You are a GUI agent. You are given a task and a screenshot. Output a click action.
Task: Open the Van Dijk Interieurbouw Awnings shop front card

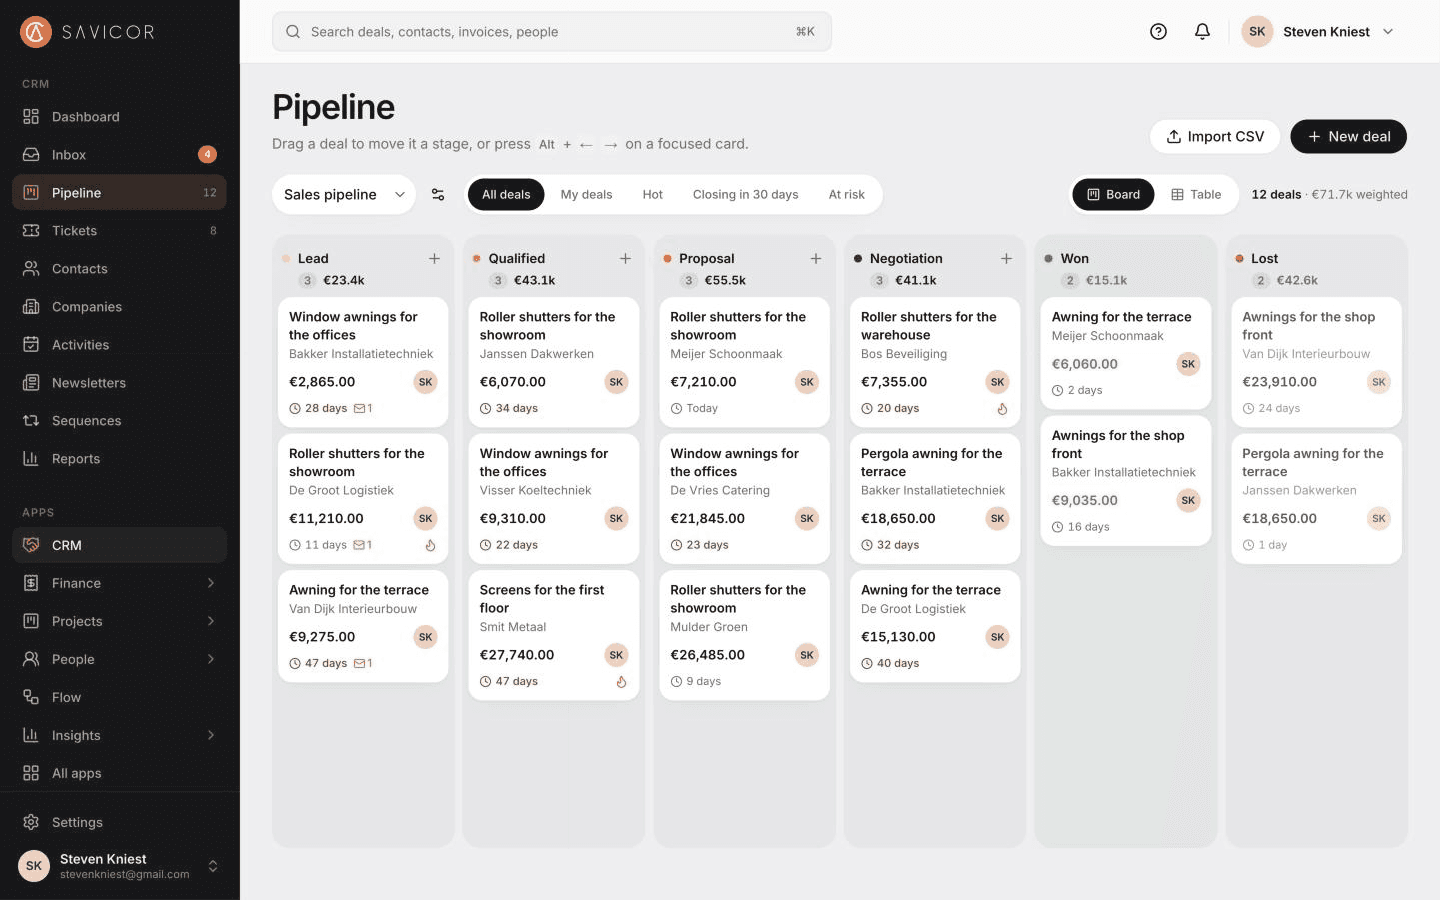point(1316,362)
